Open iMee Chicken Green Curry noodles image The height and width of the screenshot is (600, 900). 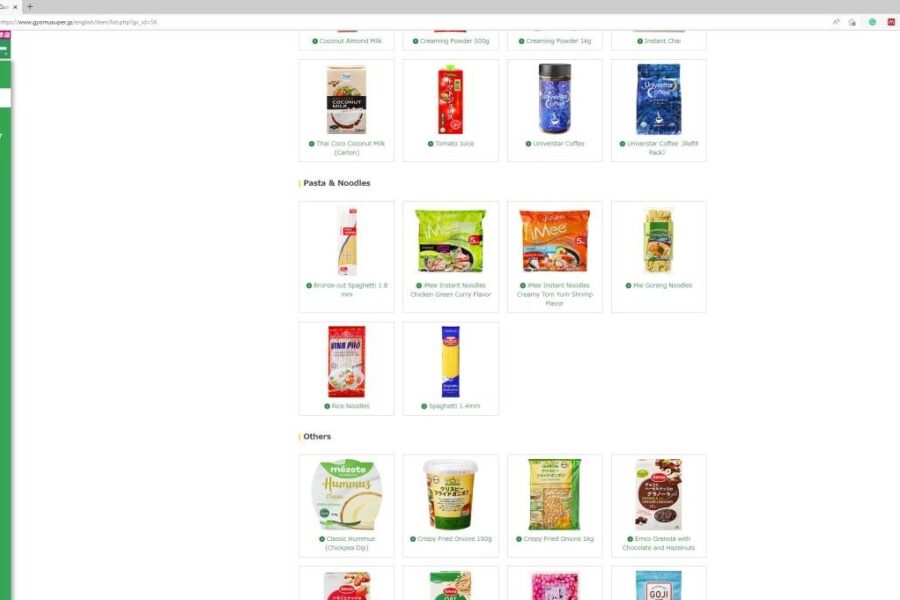451,241
